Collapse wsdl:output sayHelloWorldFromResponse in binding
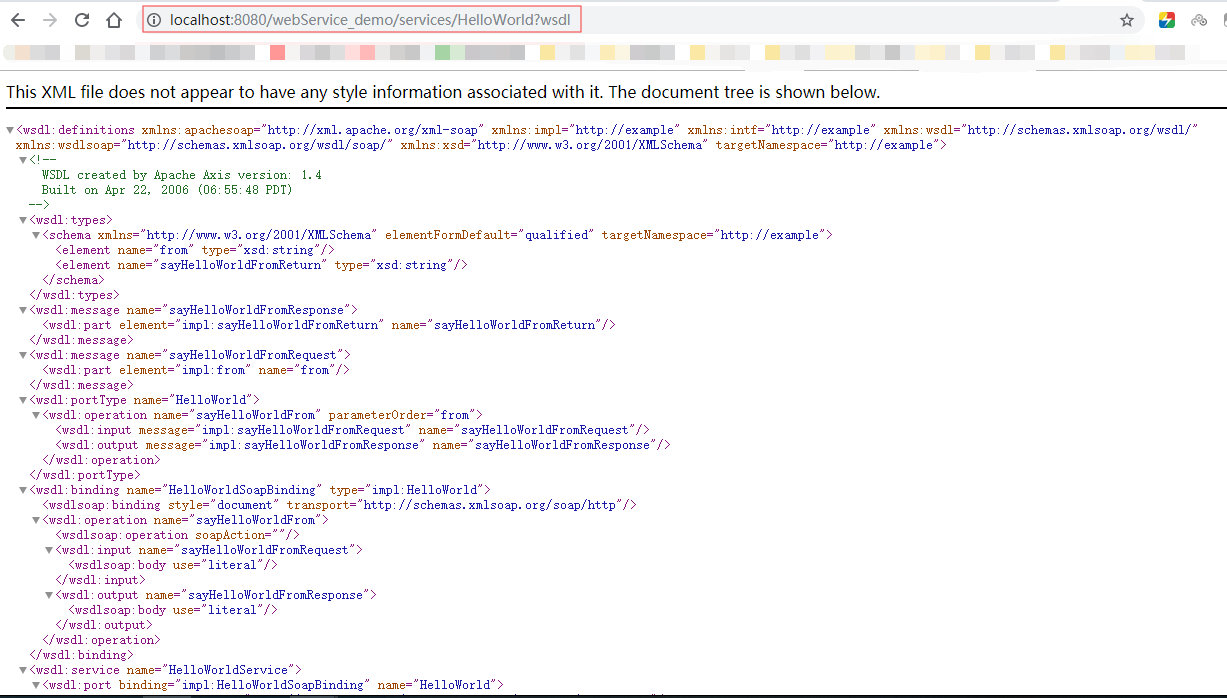 point(48,595)
